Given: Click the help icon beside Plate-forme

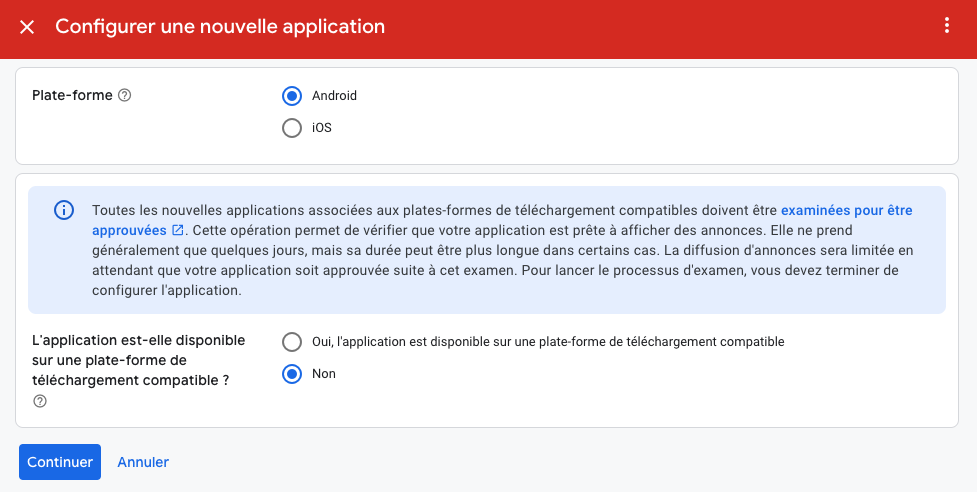Looking at the screenshot, I should coord(125,95).
